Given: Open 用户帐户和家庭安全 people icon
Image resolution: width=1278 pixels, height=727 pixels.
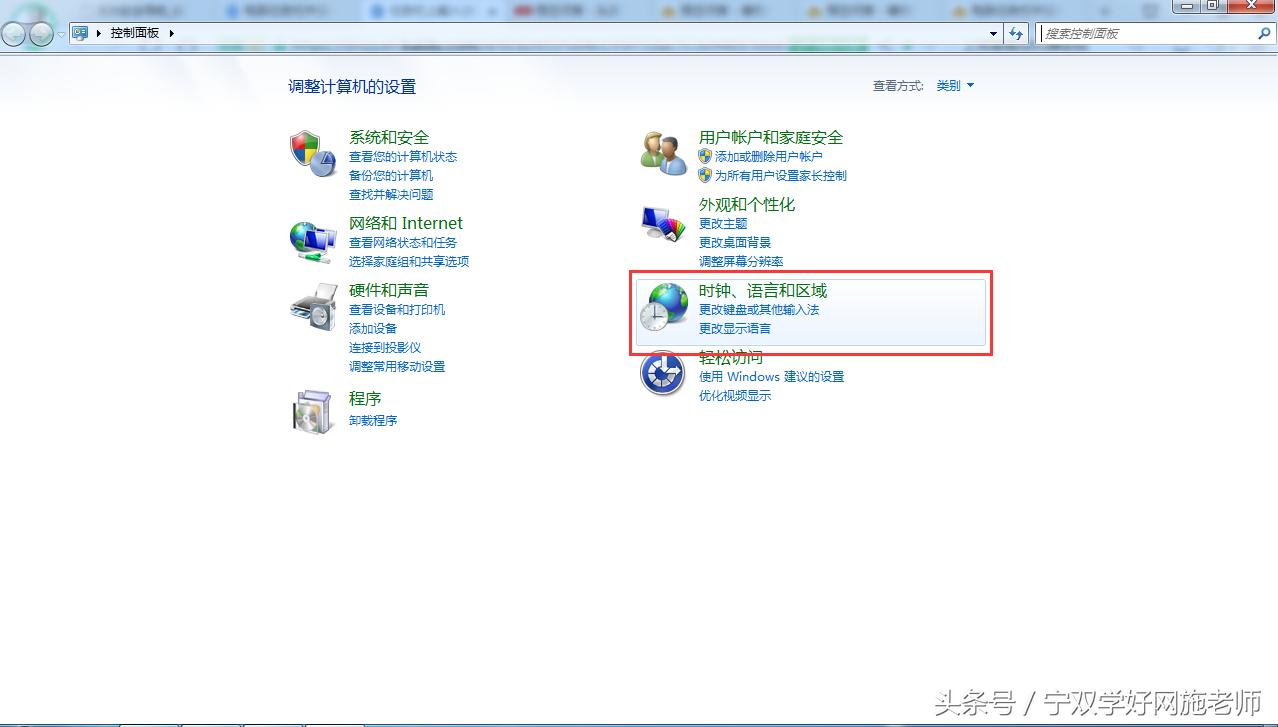Looking at the screenshot, I should pos(661,150).
